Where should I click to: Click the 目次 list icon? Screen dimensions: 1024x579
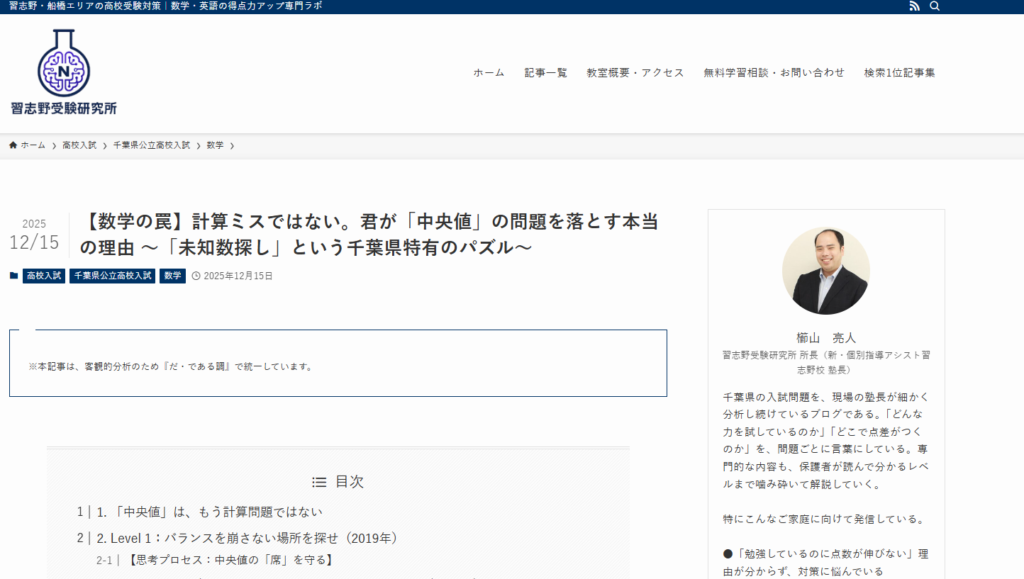coord(319,482)
